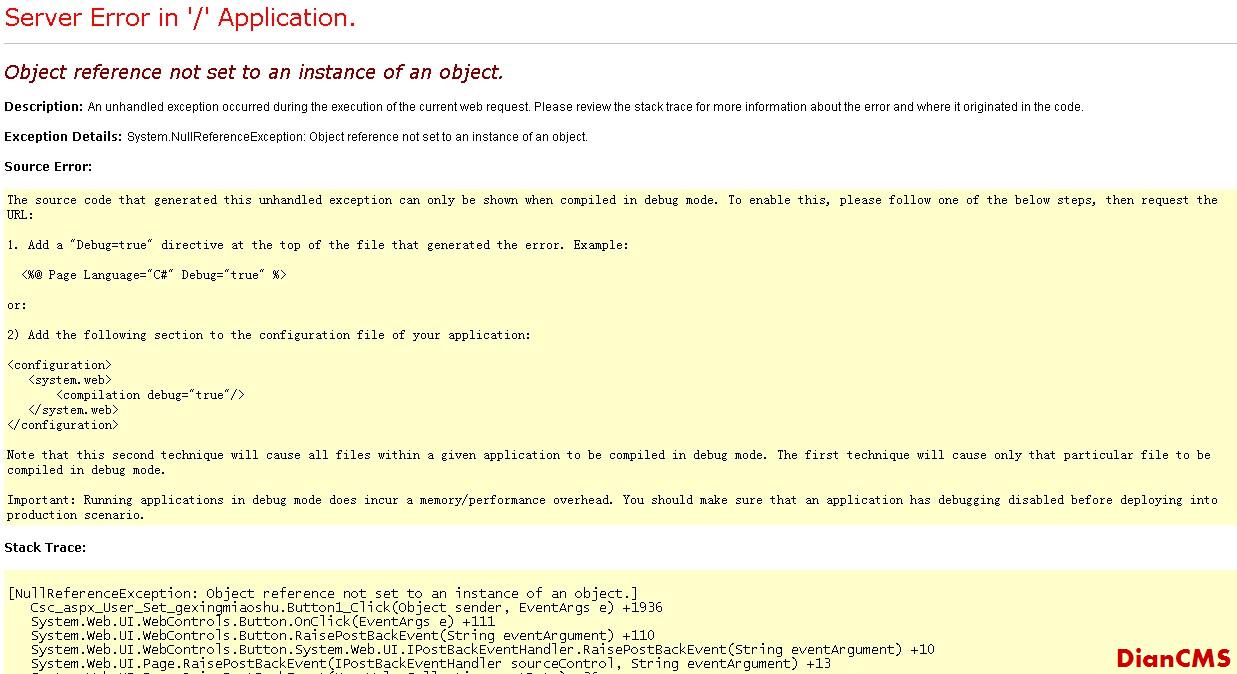Image resolution: width=1237 pixels, height=674 pixels.
Task: Click the "Source Error:" heading
Action: click(48, 167)
